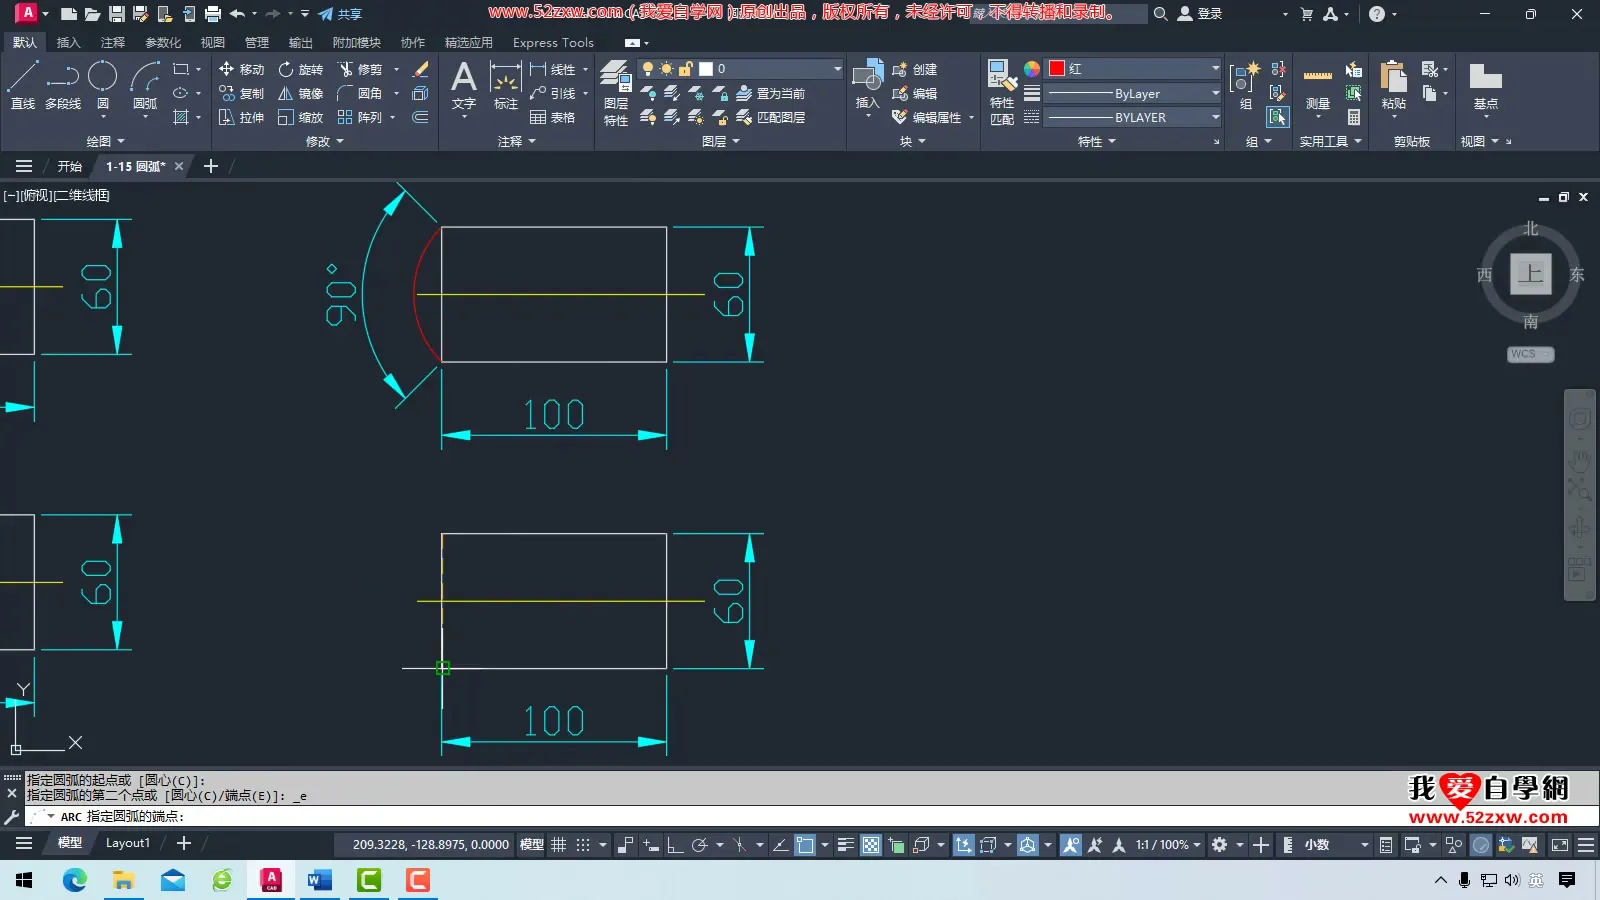The image size is (1600, 900).
Task: Toggle ortho mode in status bar
Action: [675, 845]
